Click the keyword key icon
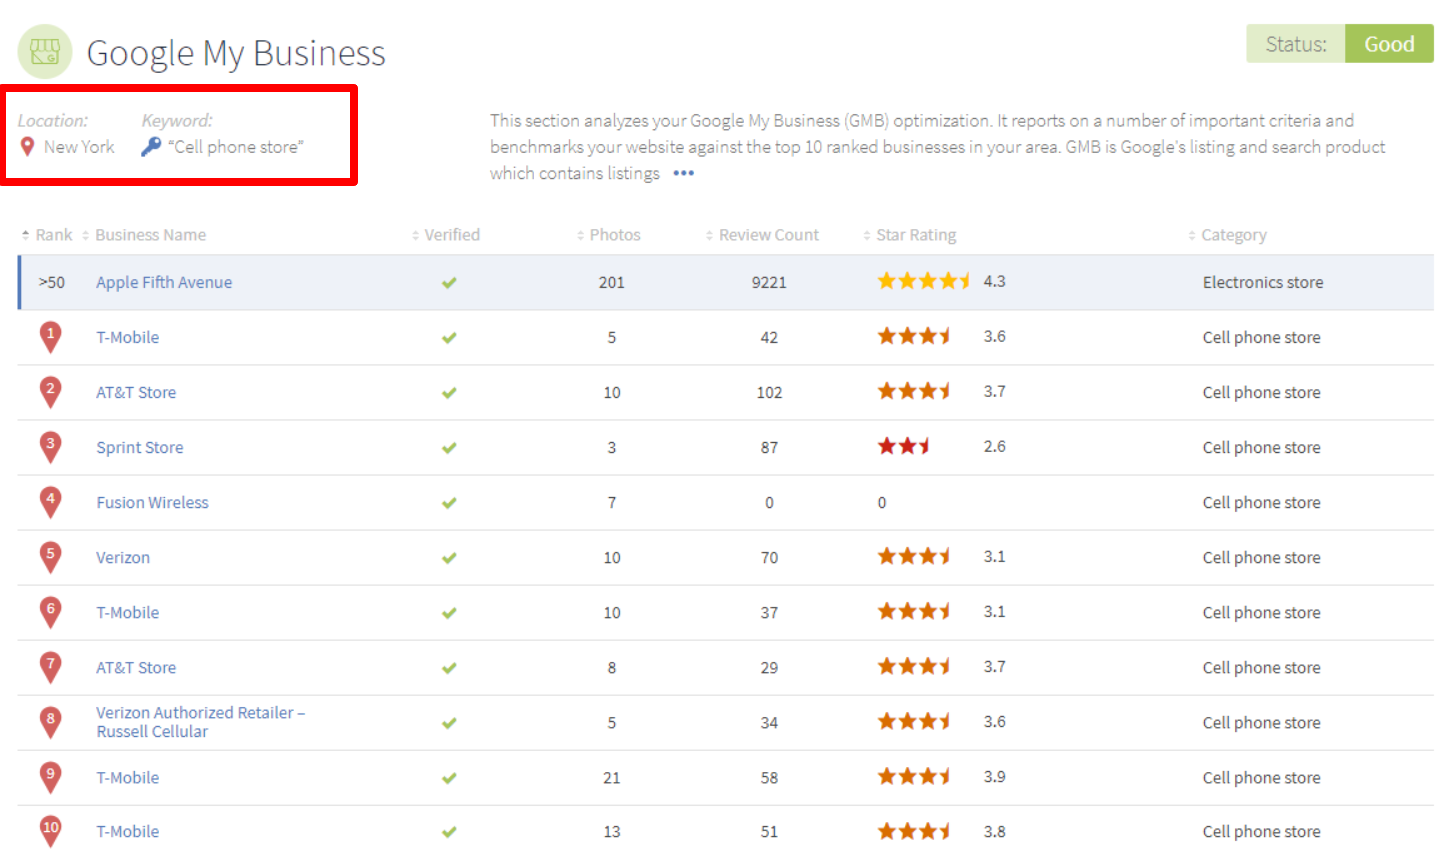1442x854 pixels. pos(151,147)
